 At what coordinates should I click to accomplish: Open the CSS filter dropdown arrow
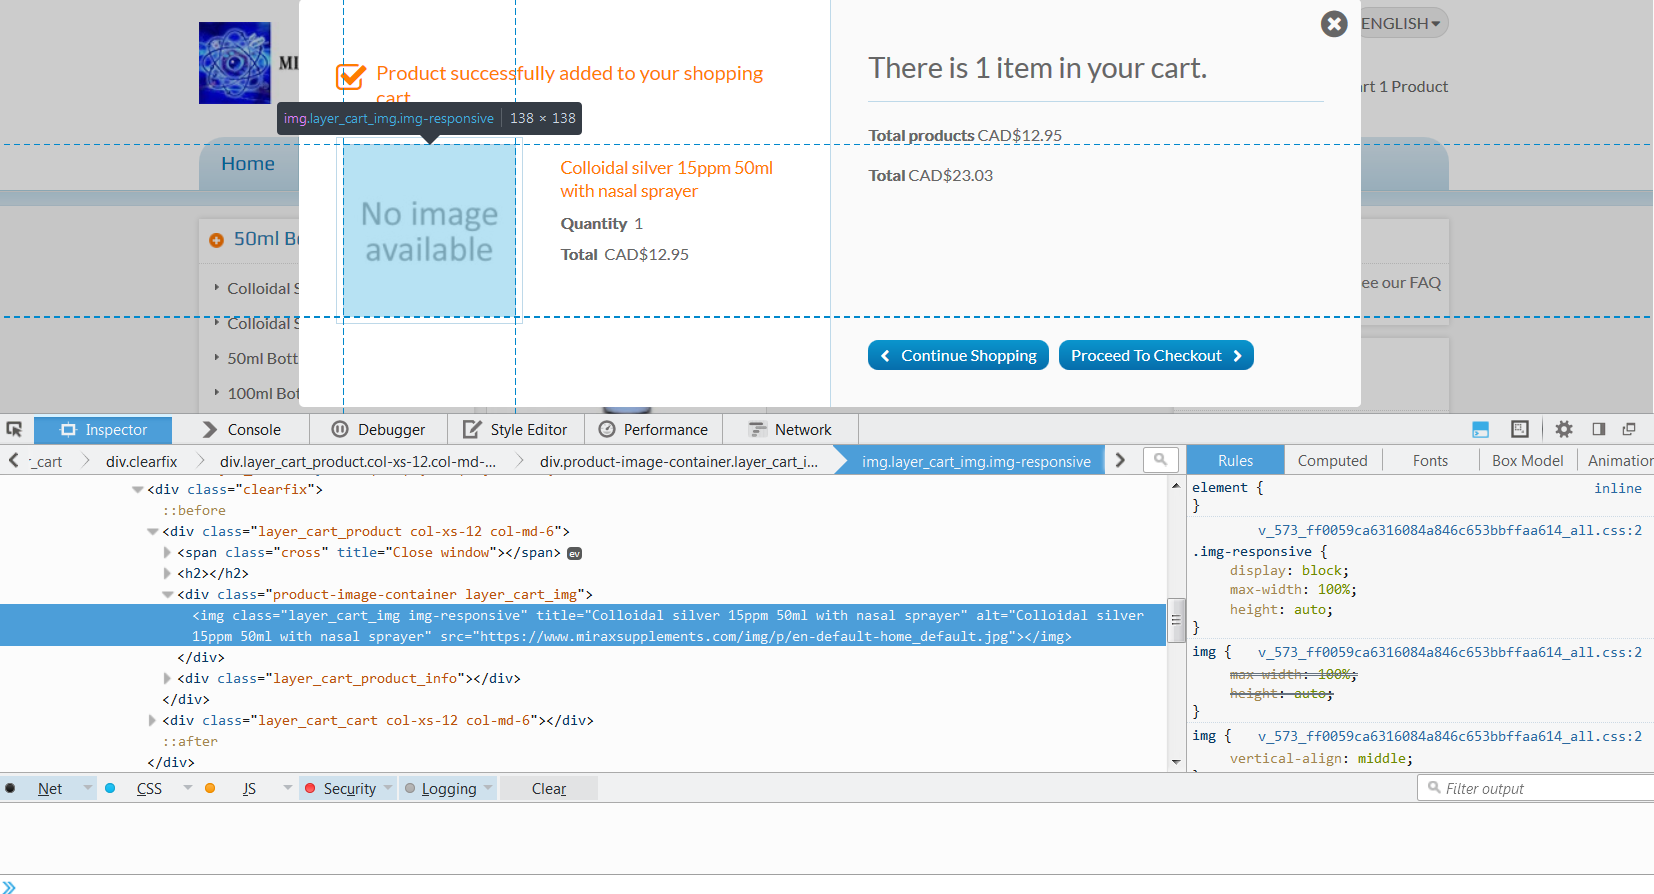pos(187,788)
